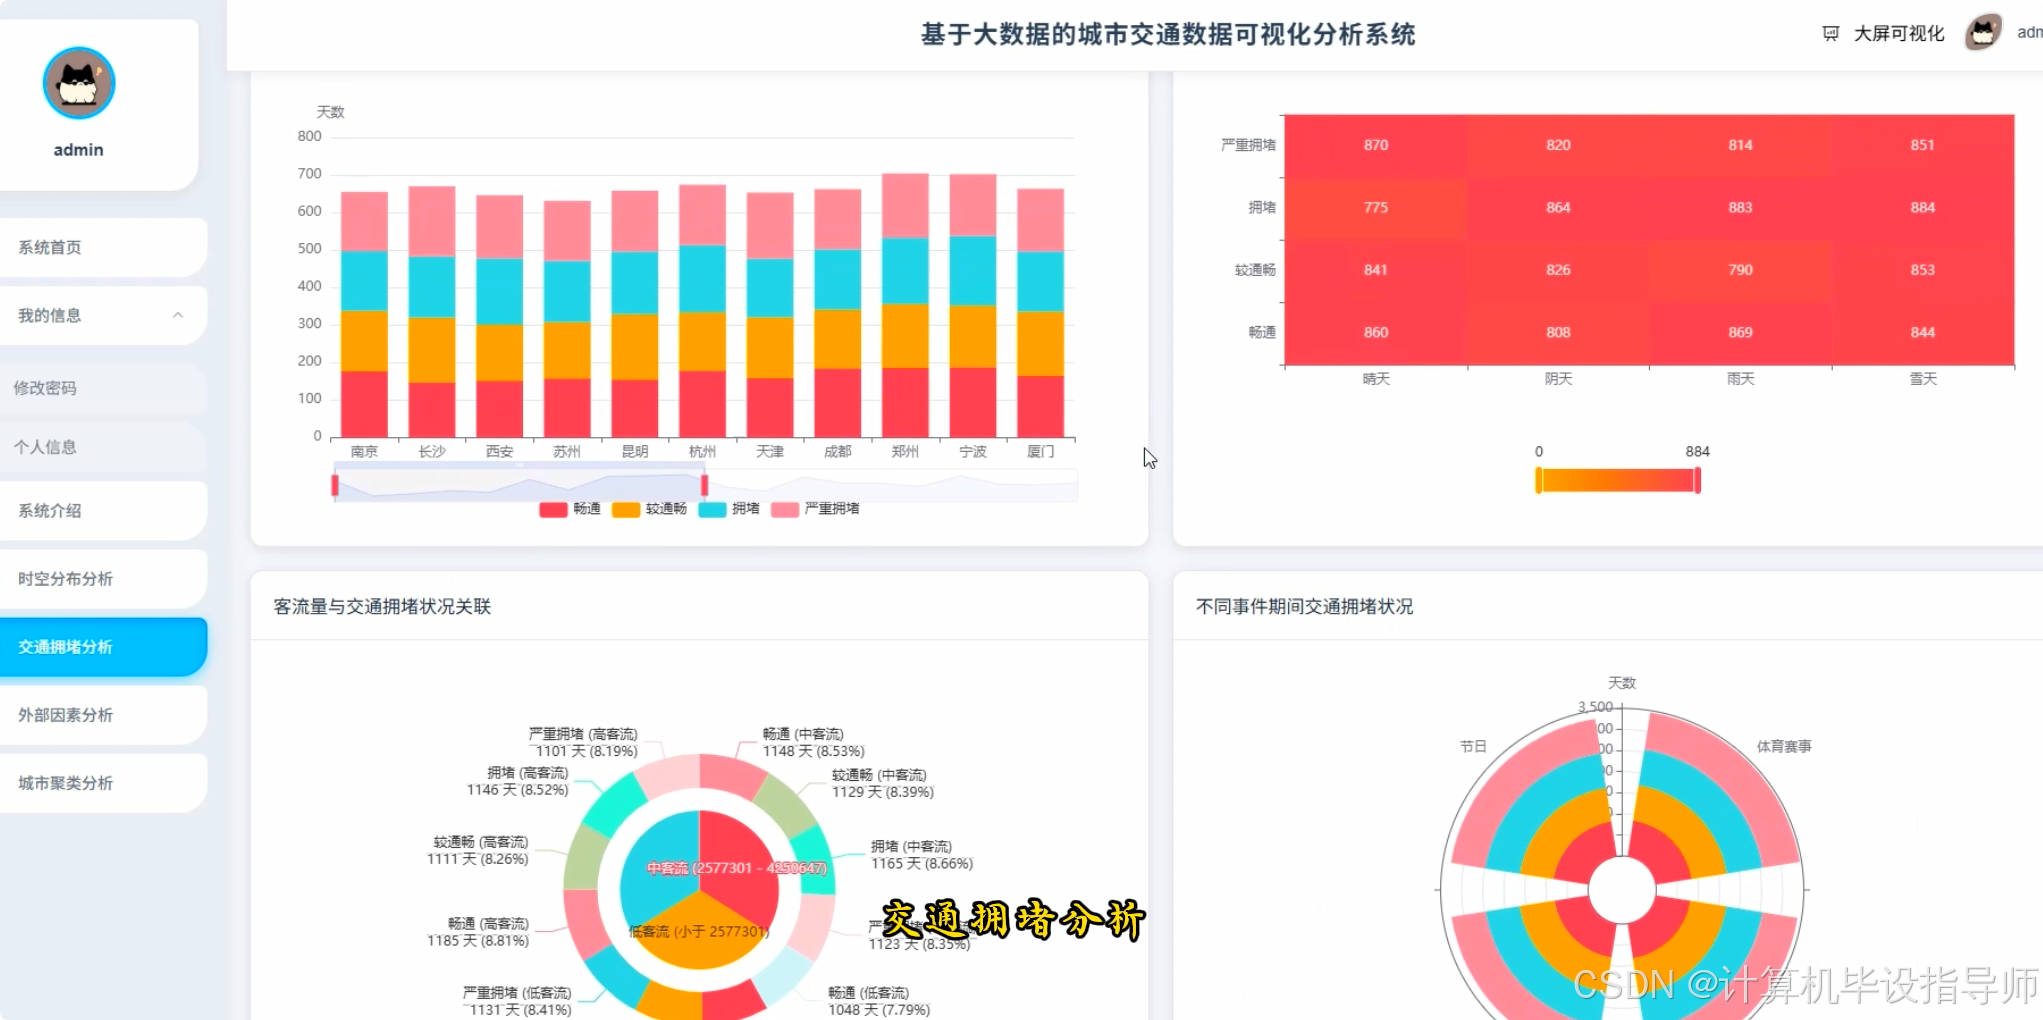Click heatmap cell 870 for 晴天
The image size is (2043, 1020).
1376,145
